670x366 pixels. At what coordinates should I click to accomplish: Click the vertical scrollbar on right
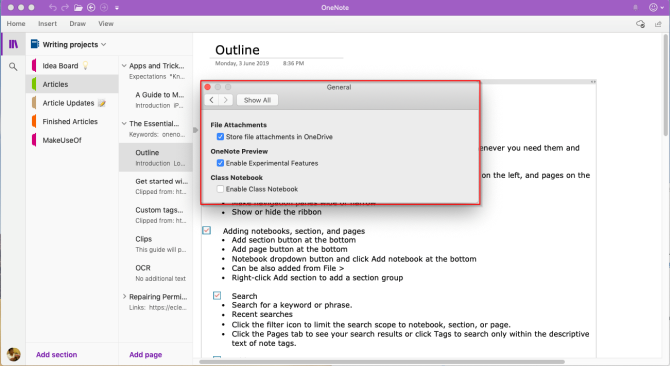point(666,85)
